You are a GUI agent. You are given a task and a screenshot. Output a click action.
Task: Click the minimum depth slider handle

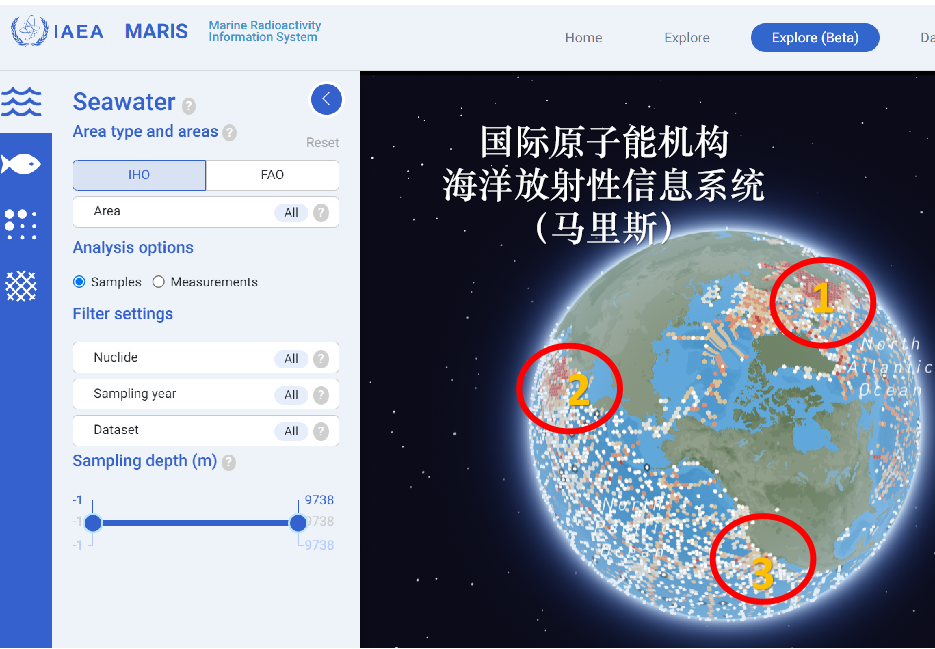click(x=93, y=523)
